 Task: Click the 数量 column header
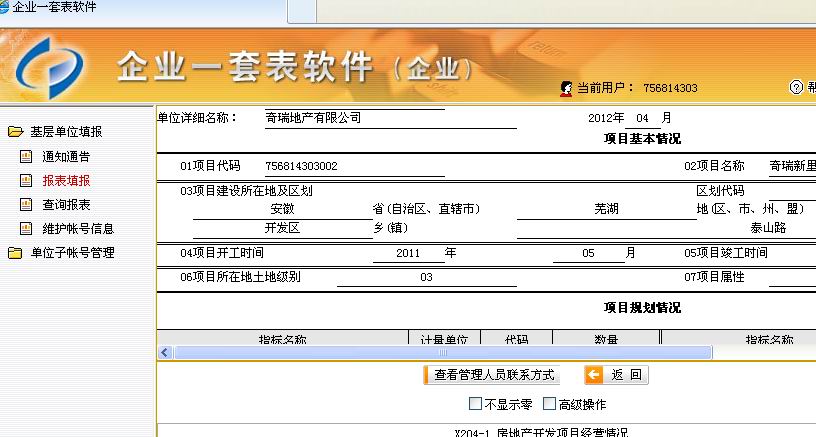click(606, 339)
